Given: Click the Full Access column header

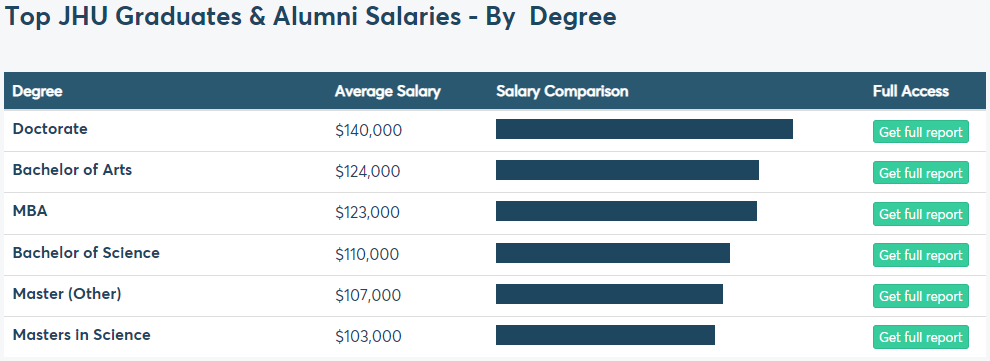Looking at the screenshot, I should [910, 92].
